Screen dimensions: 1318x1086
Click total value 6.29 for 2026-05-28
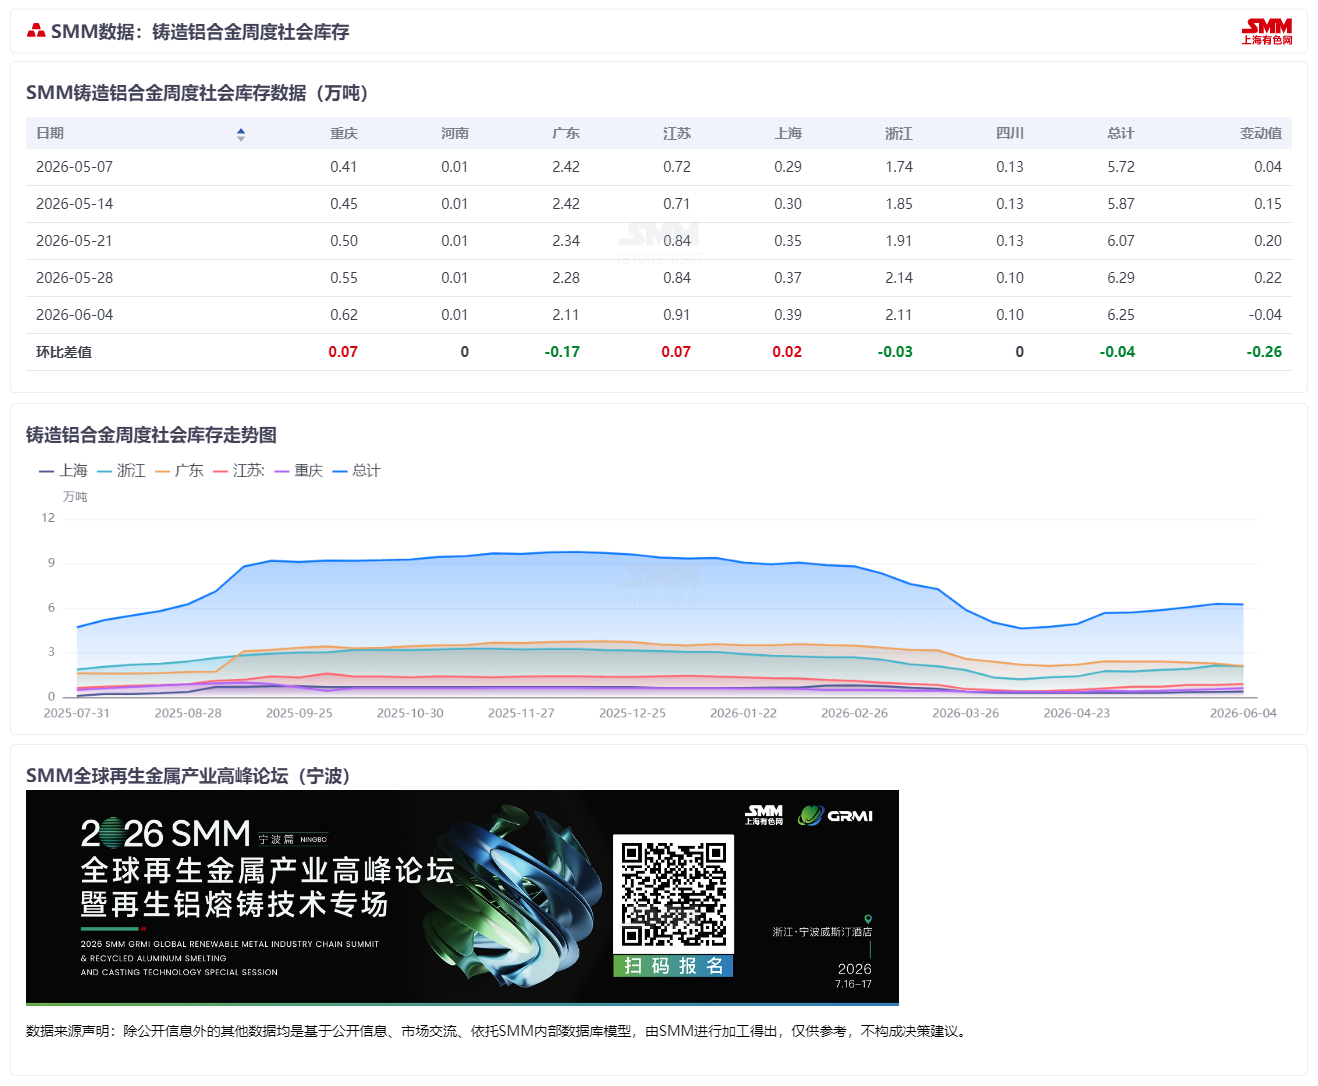[x=1121, y=278]
